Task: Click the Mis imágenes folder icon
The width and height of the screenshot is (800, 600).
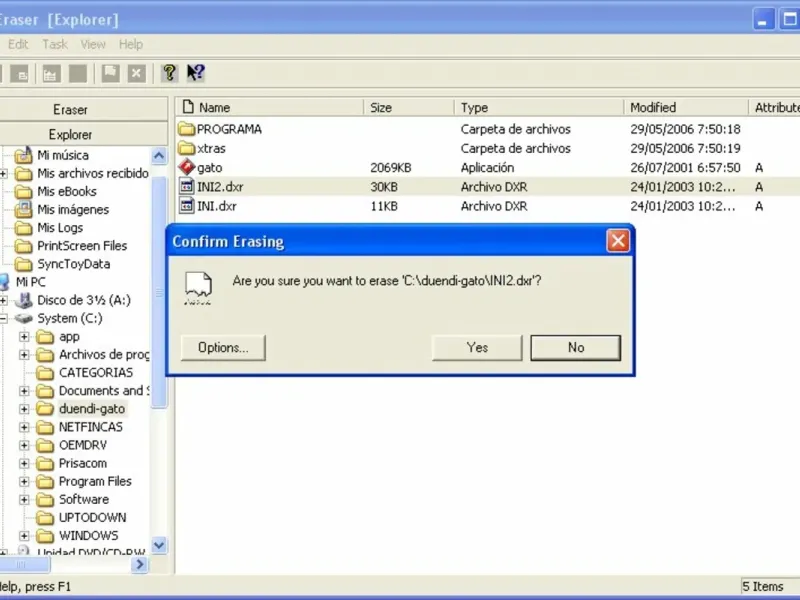Action: point(23,209)
